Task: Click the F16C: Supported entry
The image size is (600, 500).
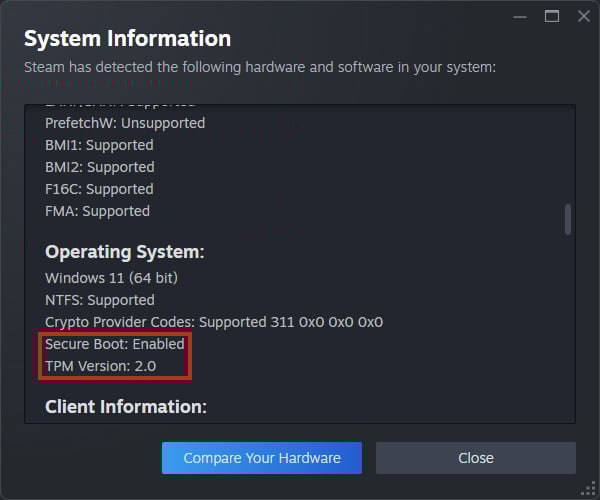Action: 100,189
